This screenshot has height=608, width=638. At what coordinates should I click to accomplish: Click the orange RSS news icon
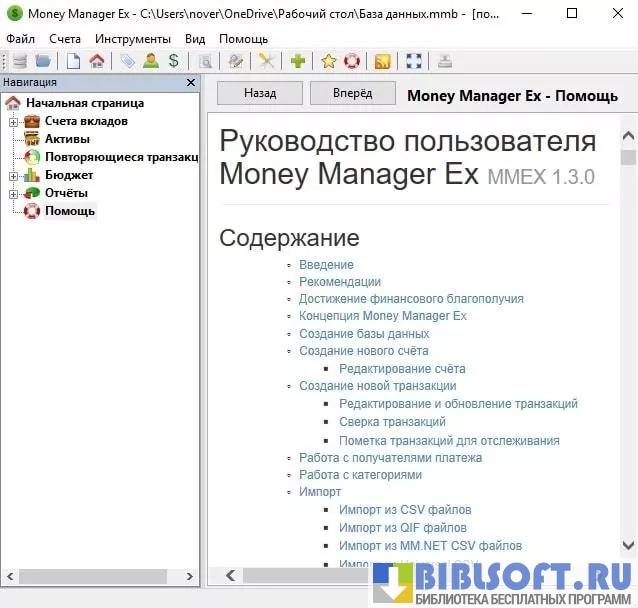382,61
